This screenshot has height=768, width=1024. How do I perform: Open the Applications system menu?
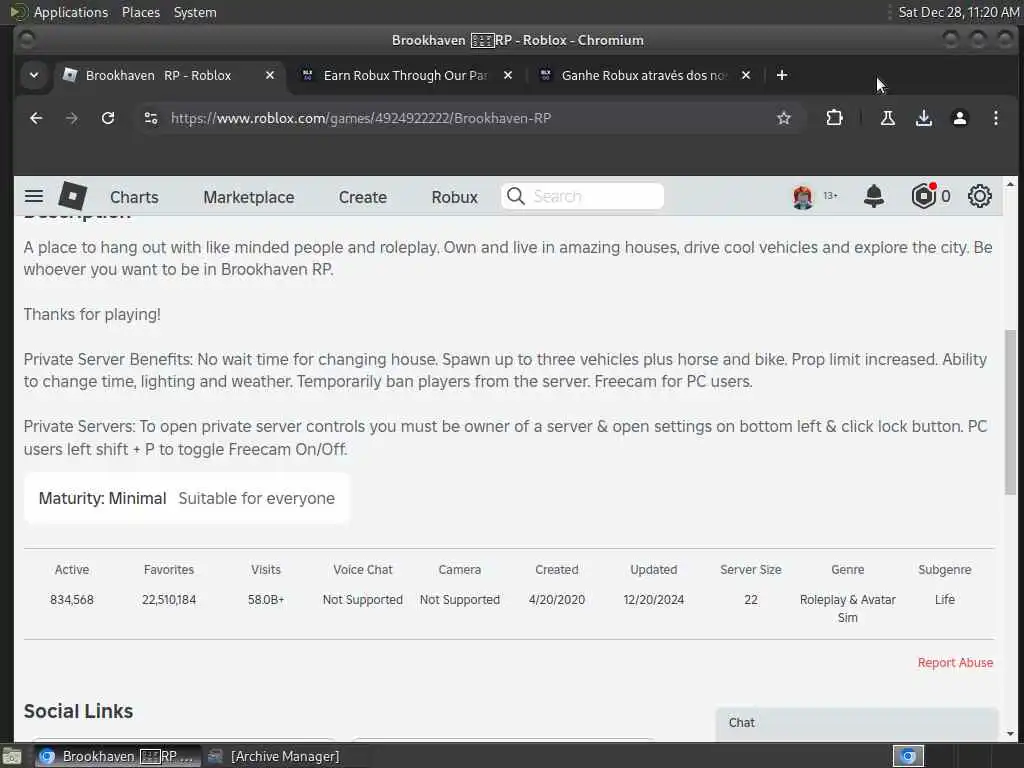71,12
